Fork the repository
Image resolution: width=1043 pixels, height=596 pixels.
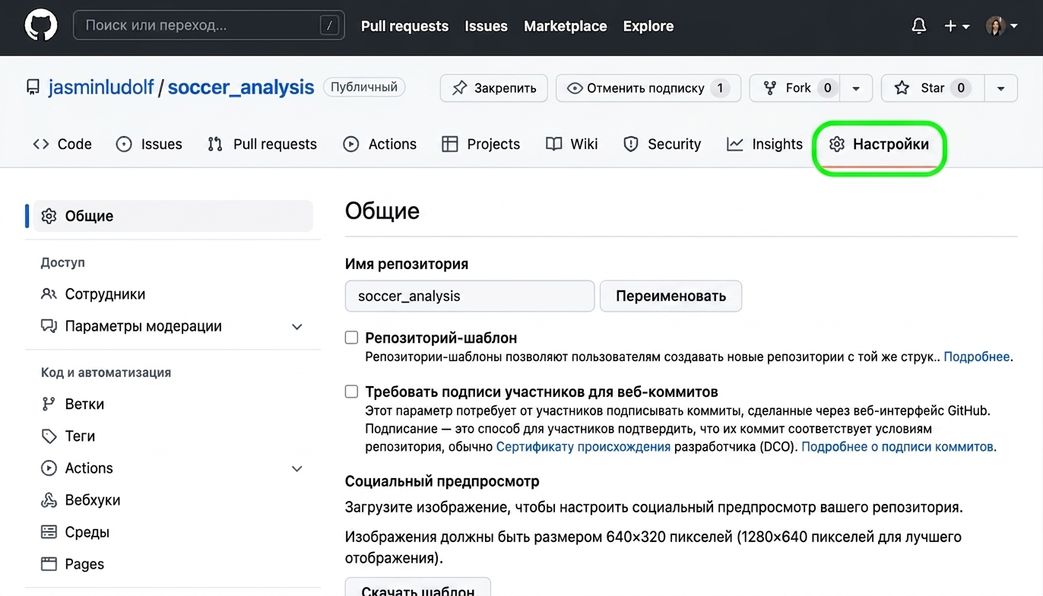coord(795,88)
